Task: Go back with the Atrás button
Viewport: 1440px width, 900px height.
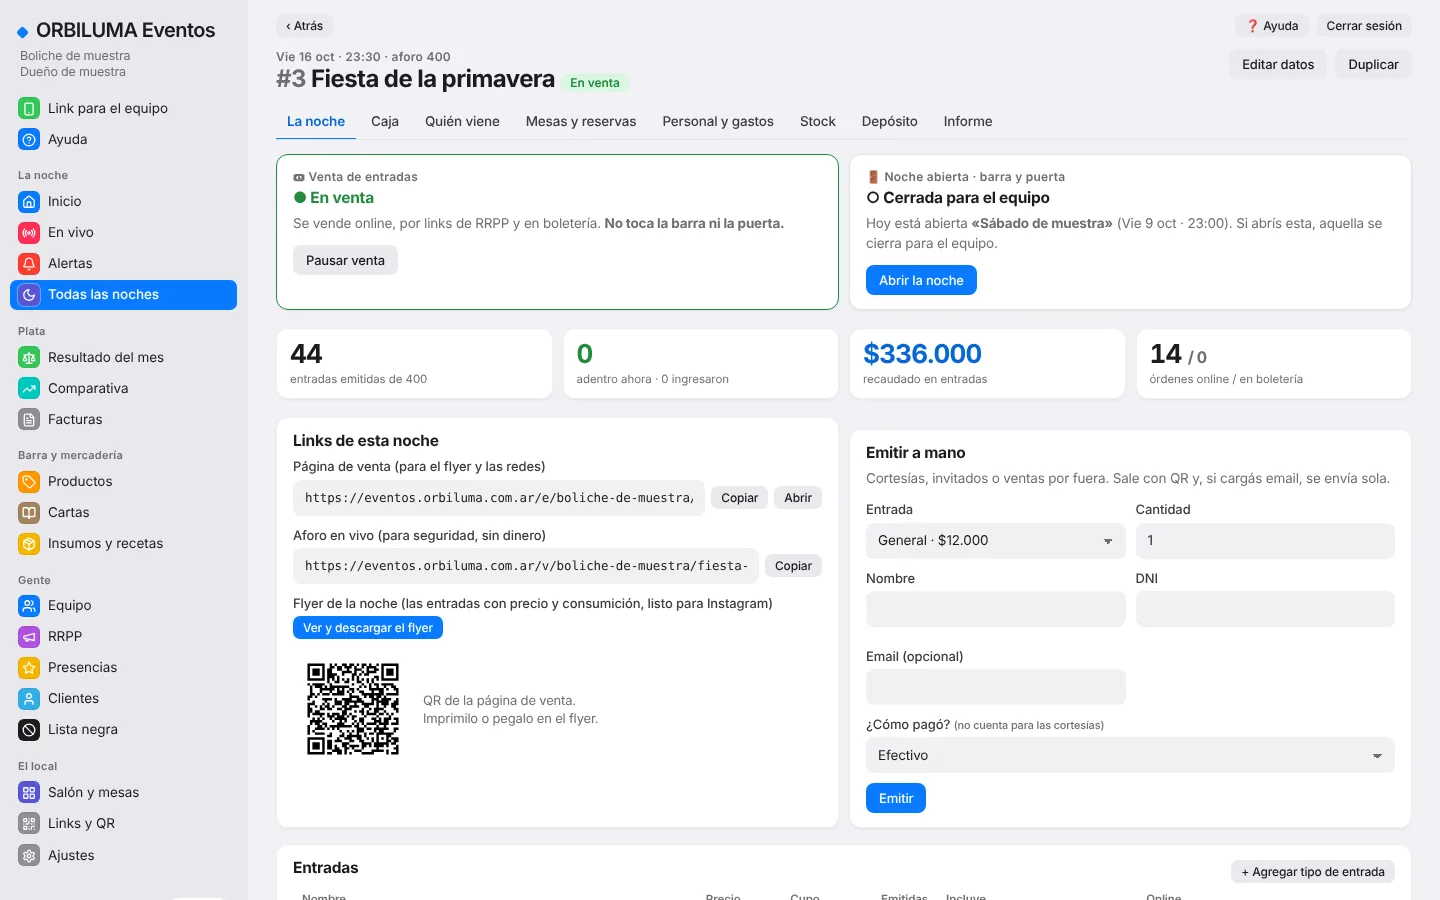Action: tap(304, 26)
